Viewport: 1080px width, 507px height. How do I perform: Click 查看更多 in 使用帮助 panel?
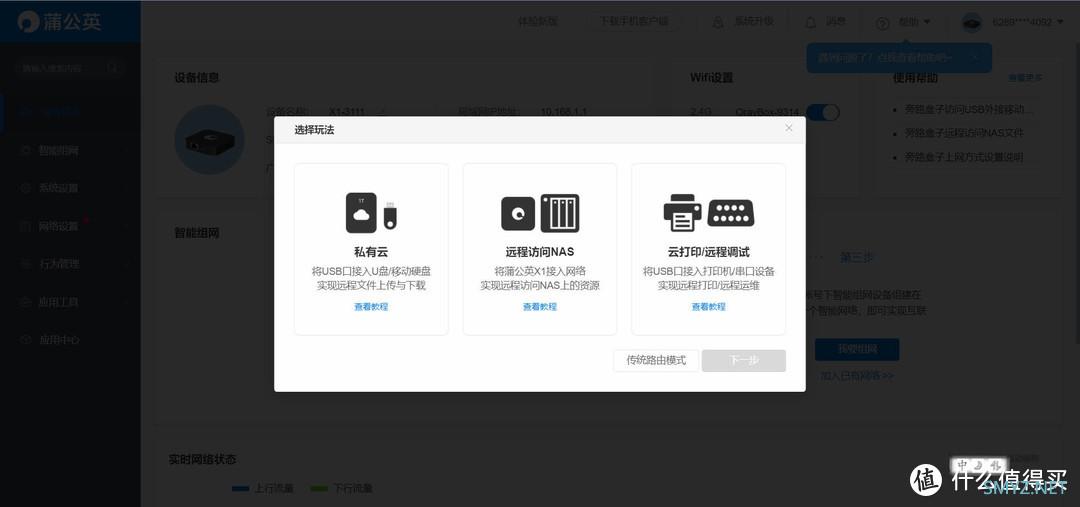tap(1025, 78)
